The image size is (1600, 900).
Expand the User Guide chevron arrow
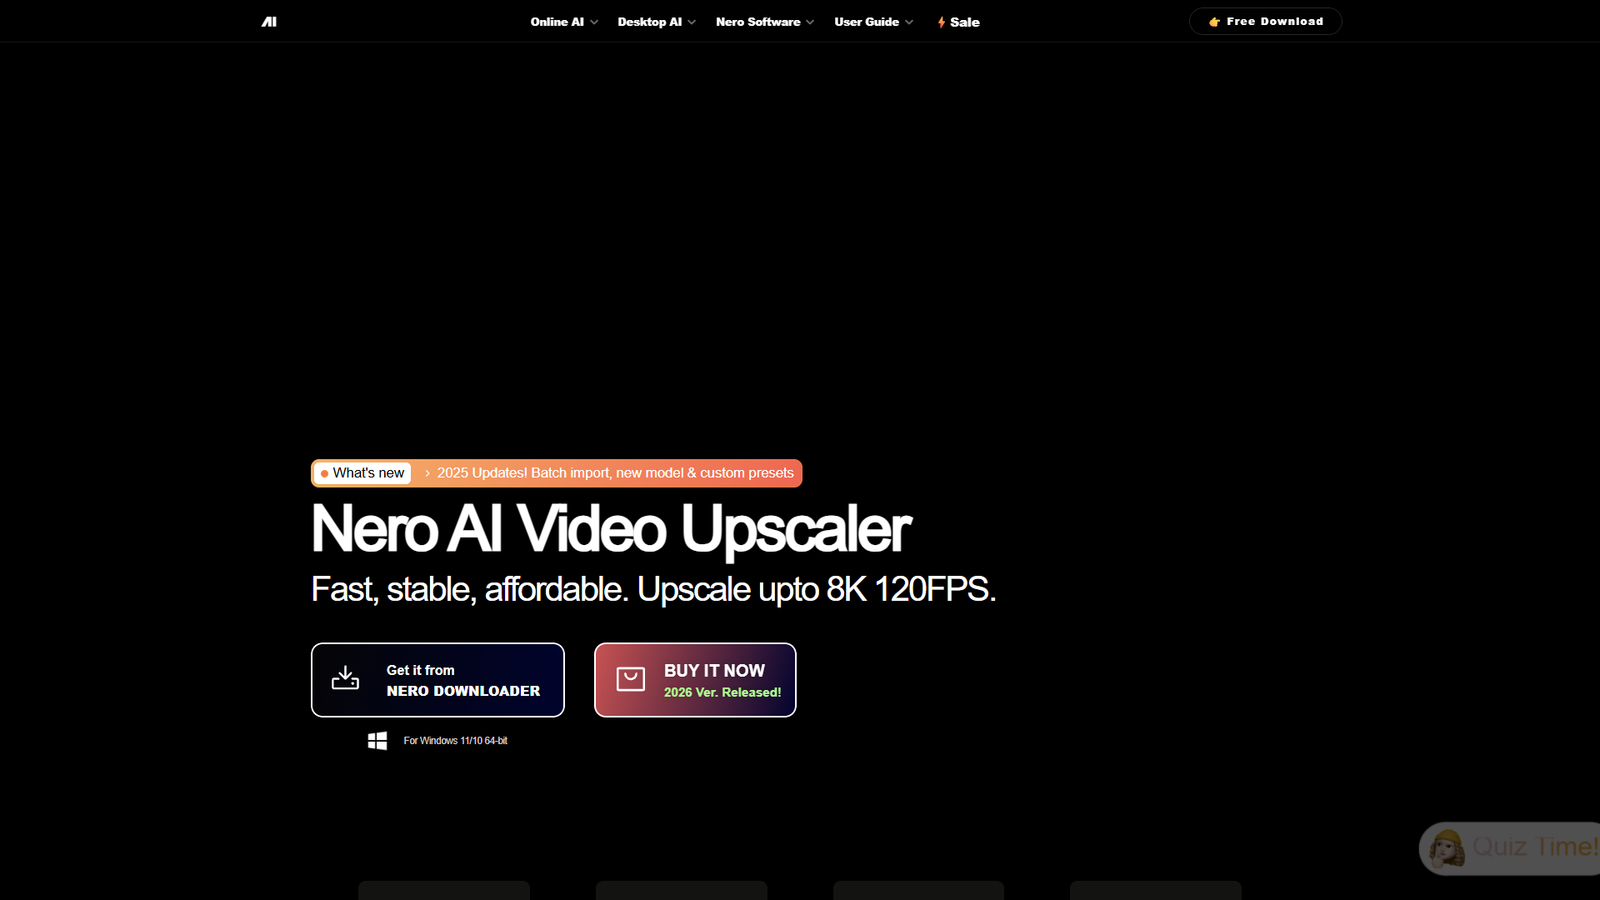click(909, 22)
